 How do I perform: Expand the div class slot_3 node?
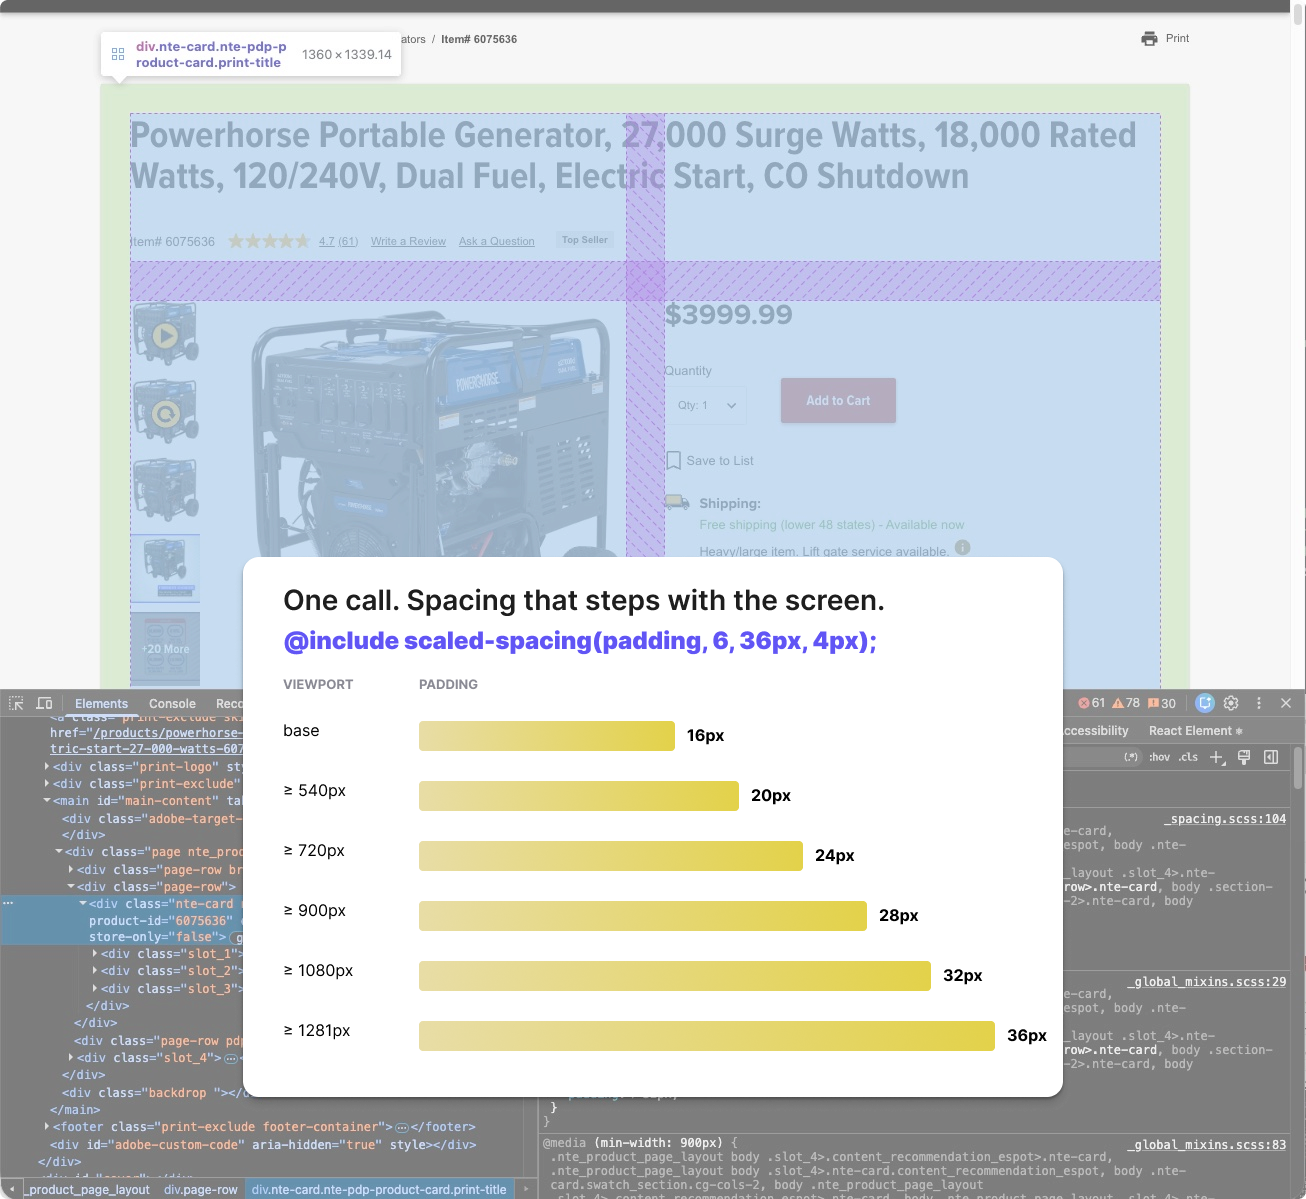pyautogui.click(x=95, y=988)
